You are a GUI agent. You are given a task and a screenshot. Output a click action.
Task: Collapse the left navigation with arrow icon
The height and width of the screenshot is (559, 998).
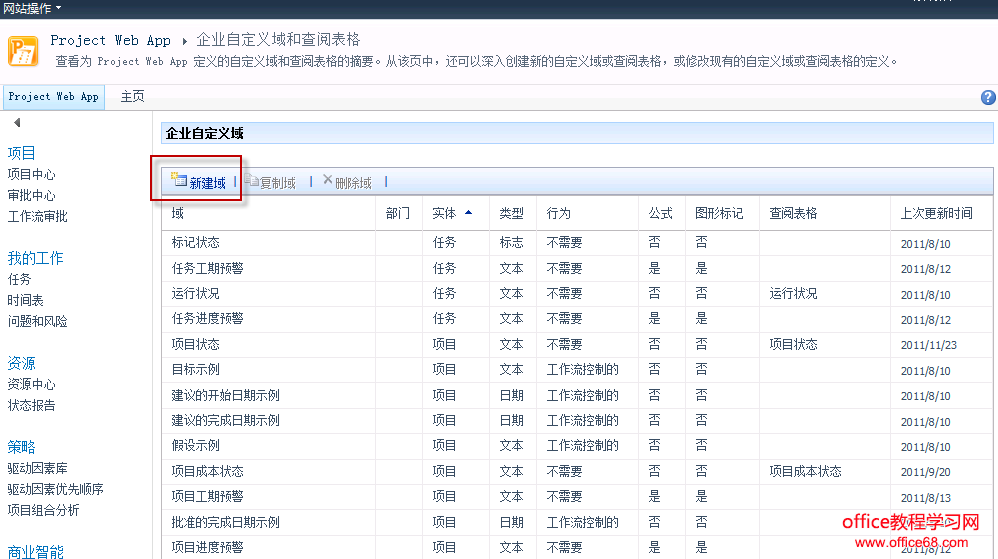[17, 123]
